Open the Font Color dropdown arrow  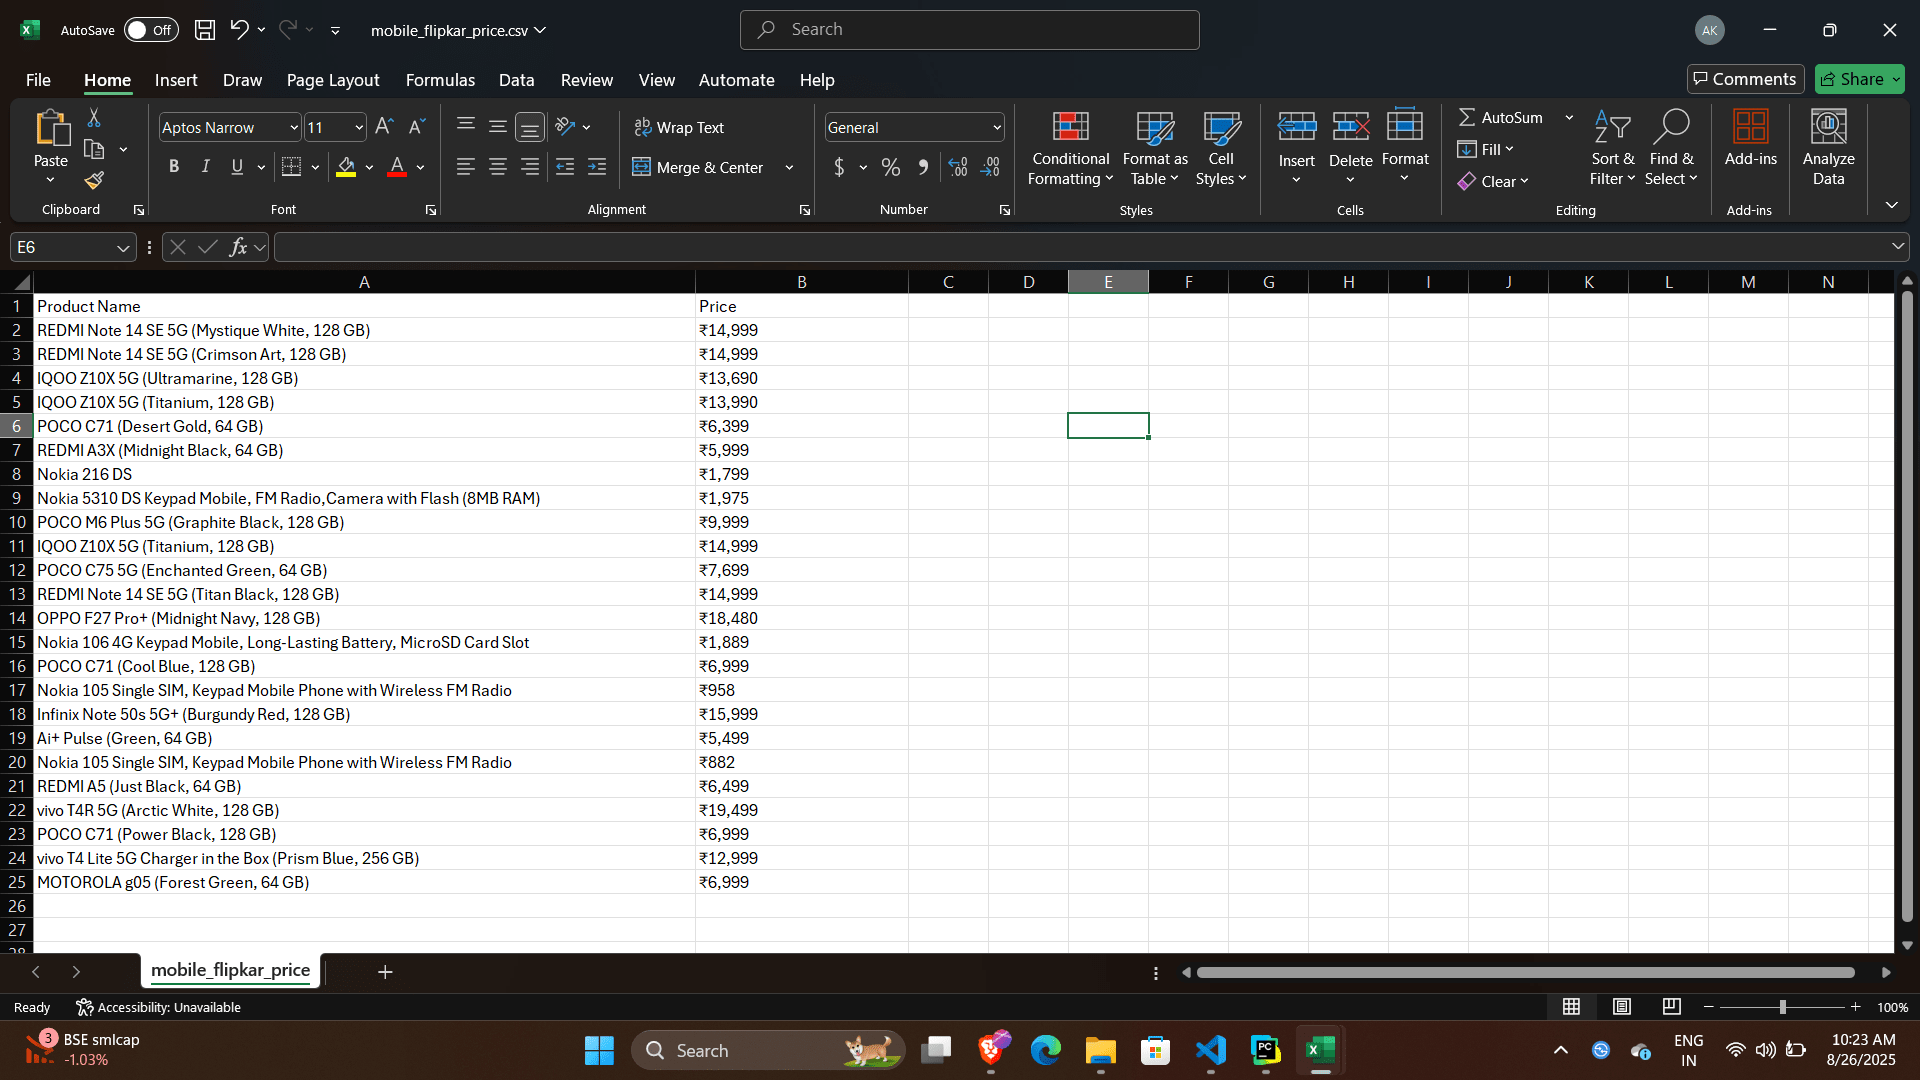(x=421, y=168)
